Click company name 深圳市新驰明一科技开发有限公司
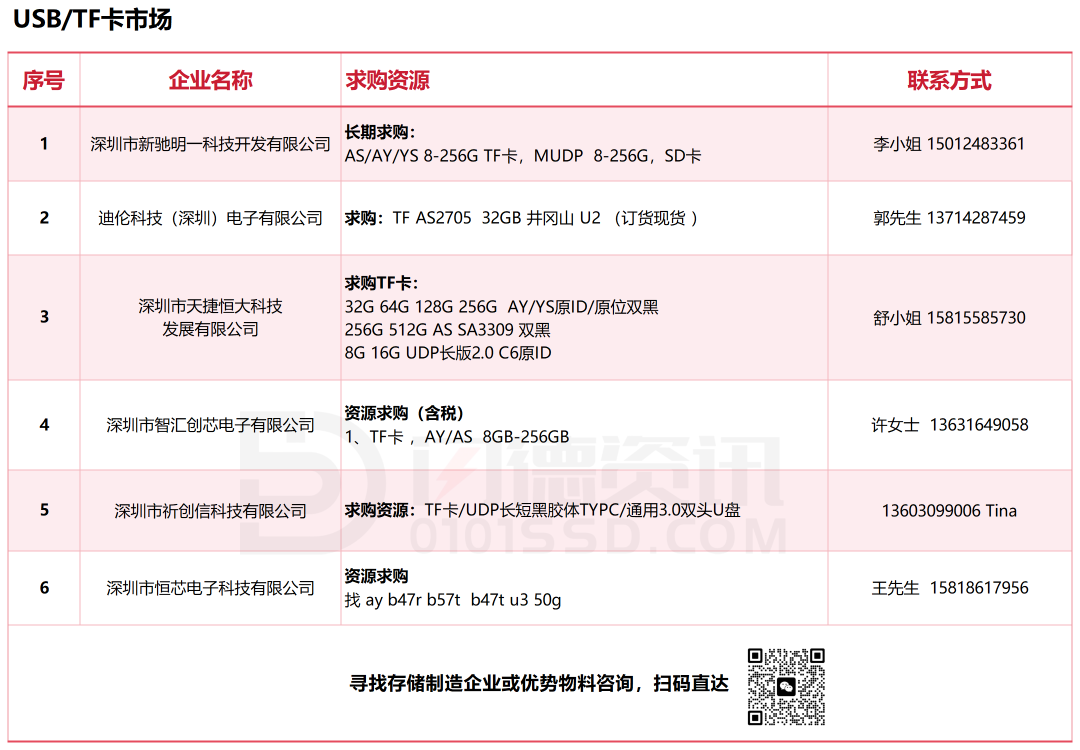 210,144
